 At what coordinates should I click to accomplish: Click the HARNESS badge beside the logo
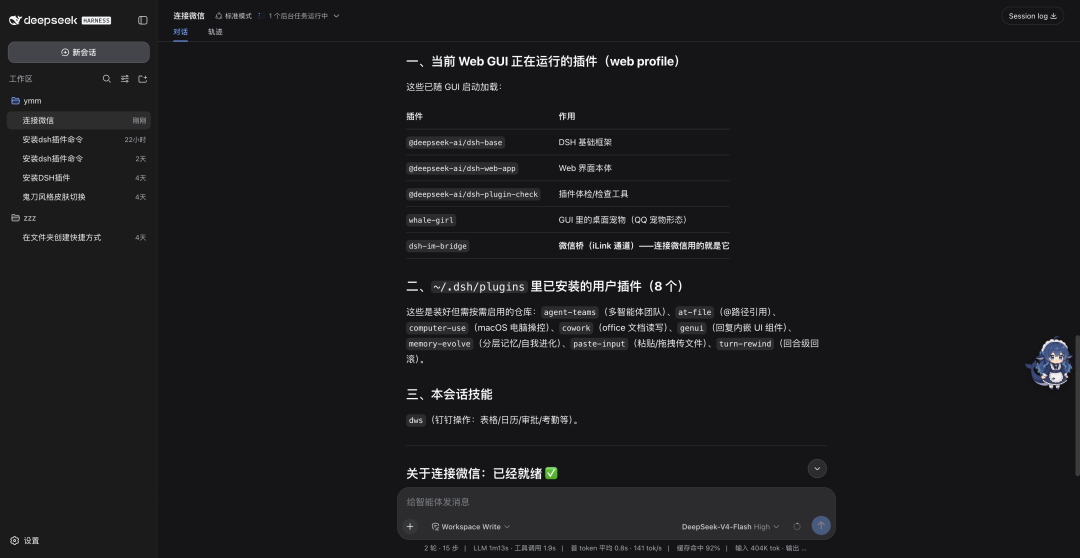(96, 21)
